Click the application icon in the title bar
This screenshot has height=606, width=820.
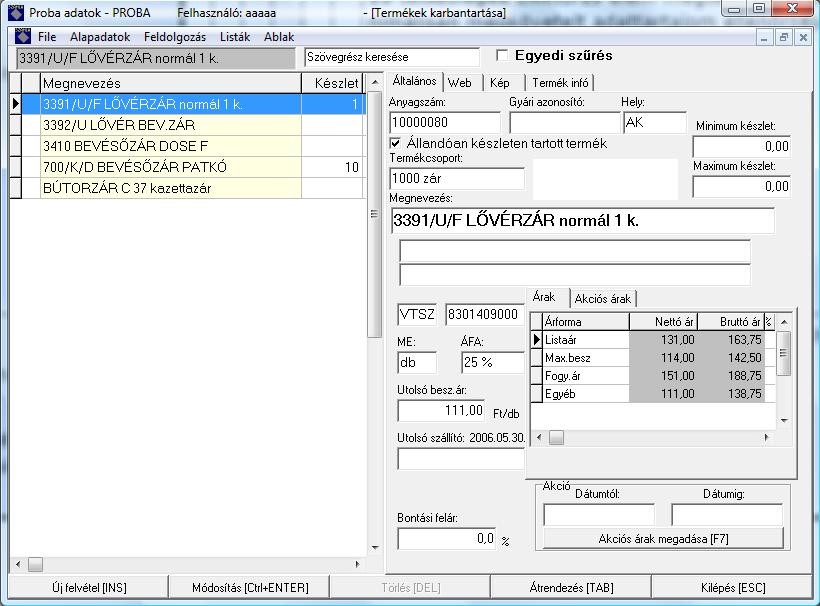14,12
